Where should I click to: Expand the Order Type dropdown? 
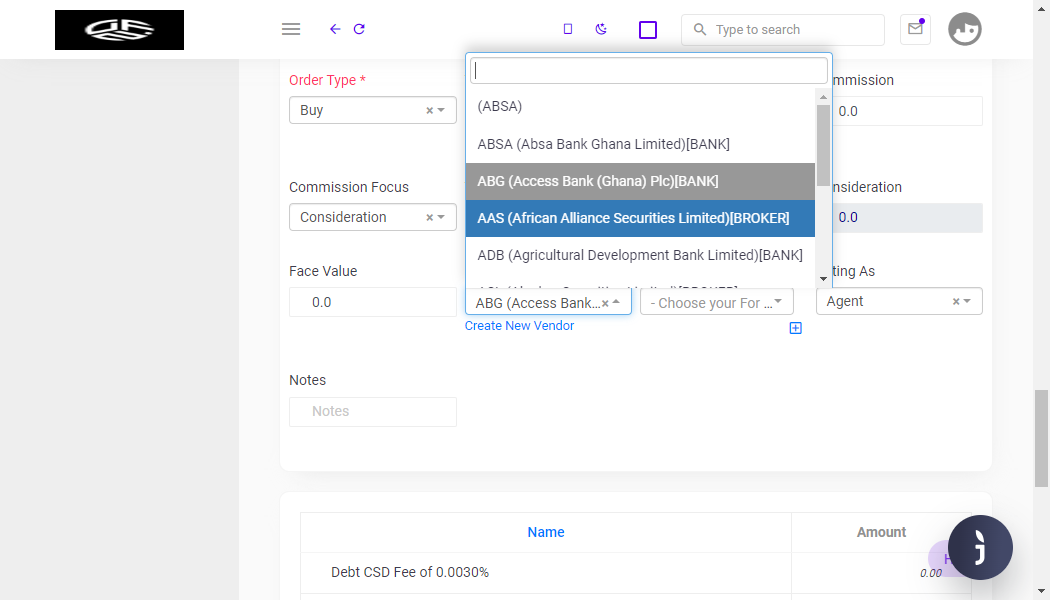click(x=441, y=110)
